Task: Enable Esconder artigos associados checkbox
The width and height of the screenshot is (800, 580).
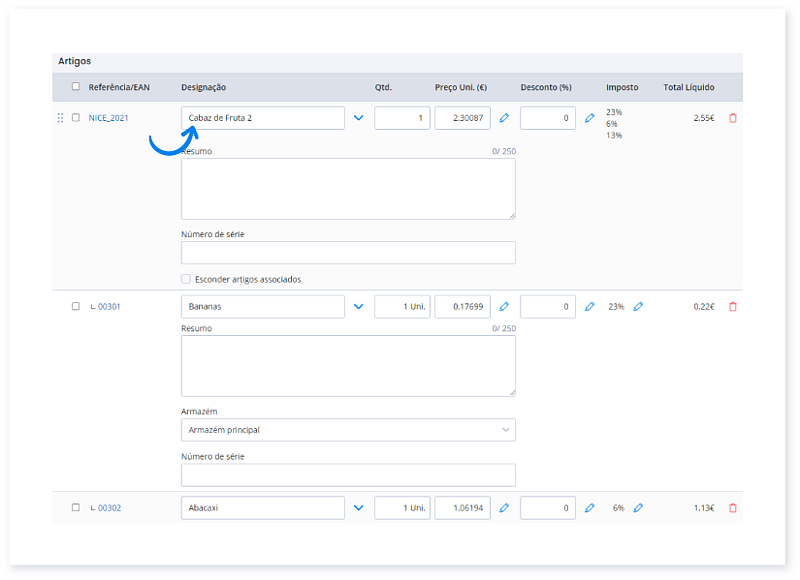Action: pos(185,279)
